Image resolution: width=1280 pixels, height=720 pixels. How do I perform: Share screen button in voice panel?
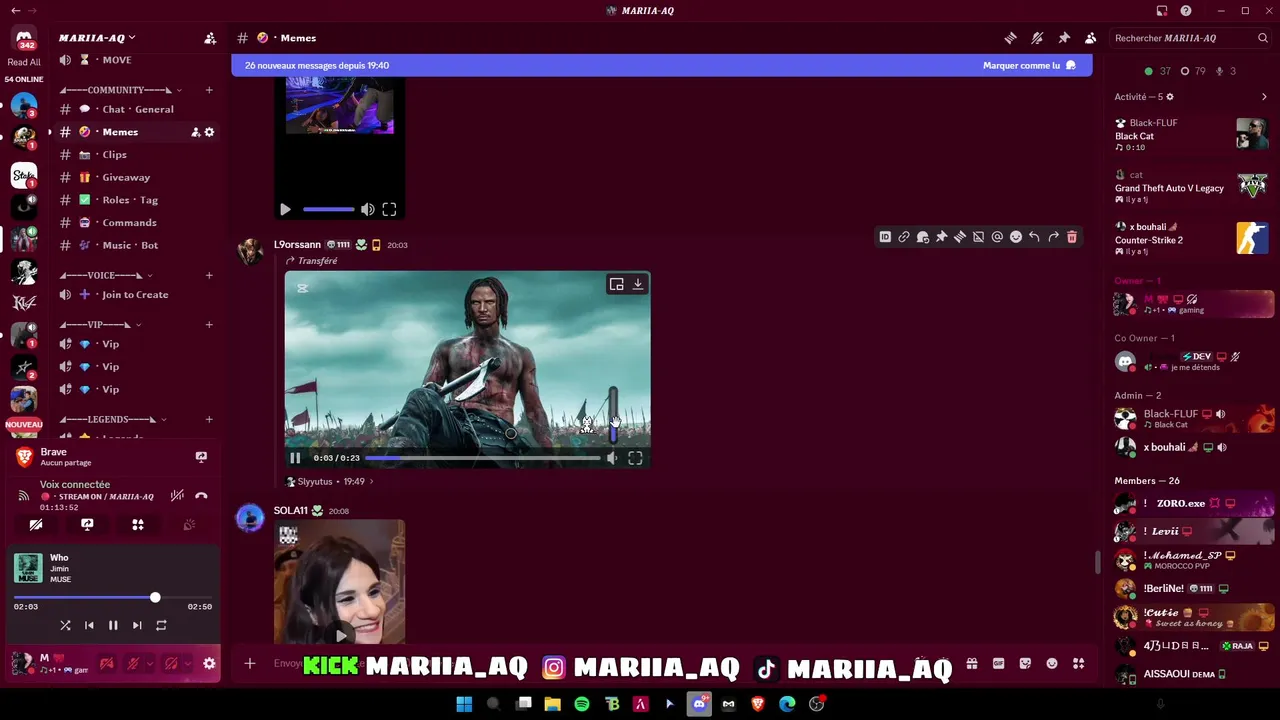pyautogui.click(x=87, y=525)
